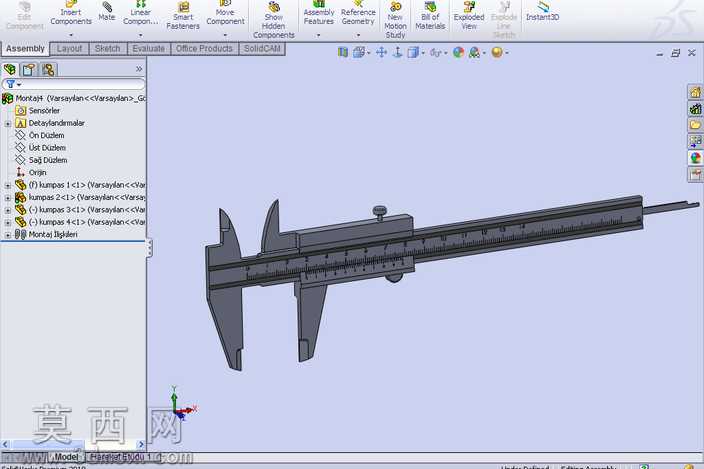
Task: Select the kumpas 3<1> component
Action: pyautogui.click(x=80, y=210)
